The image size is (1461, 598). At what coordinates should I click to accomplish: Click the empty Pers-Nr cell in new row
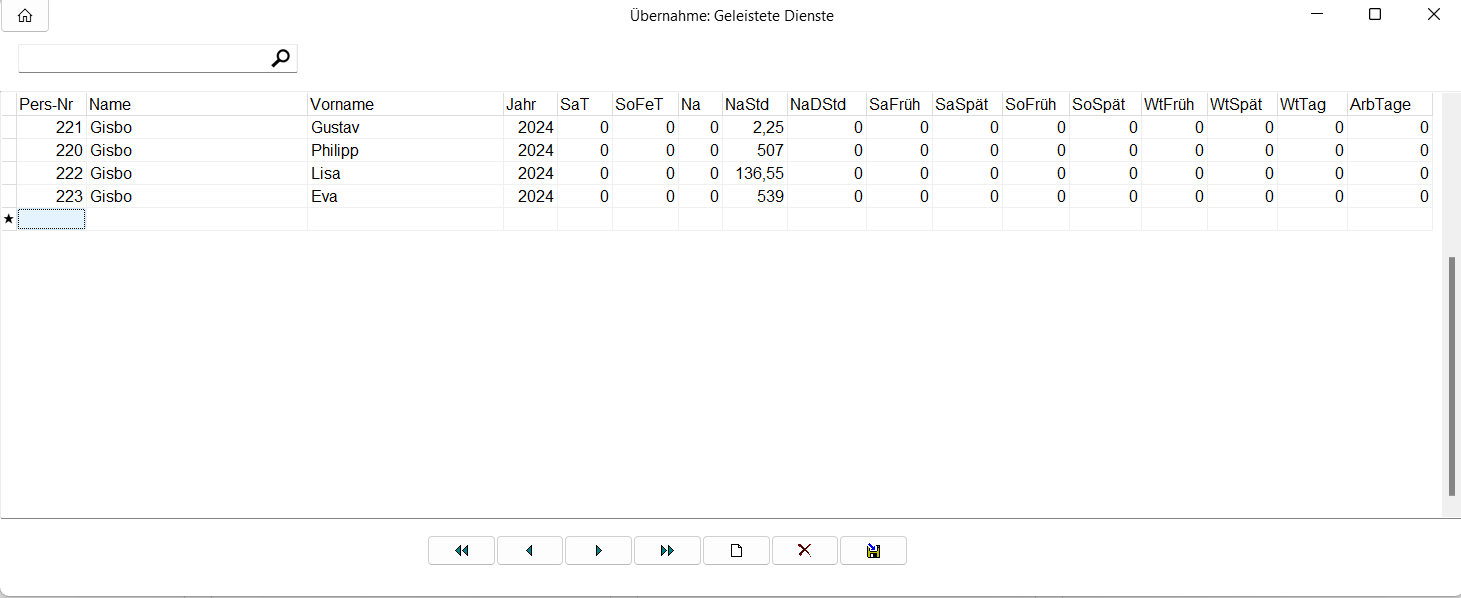tap(51, 219)
